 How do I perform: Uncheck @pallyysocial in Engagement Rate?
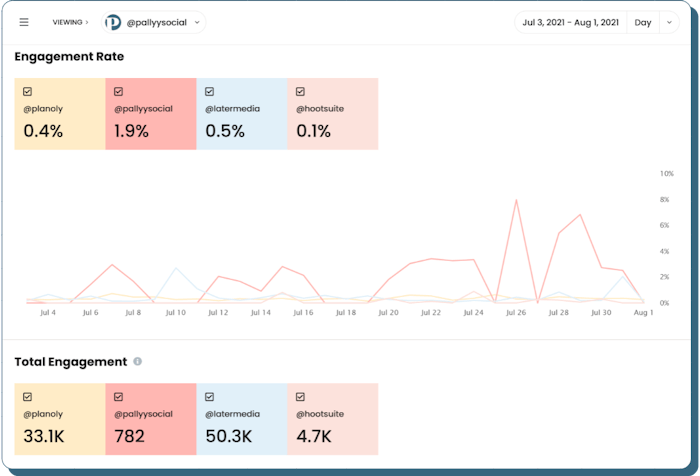tap(118, 92)
